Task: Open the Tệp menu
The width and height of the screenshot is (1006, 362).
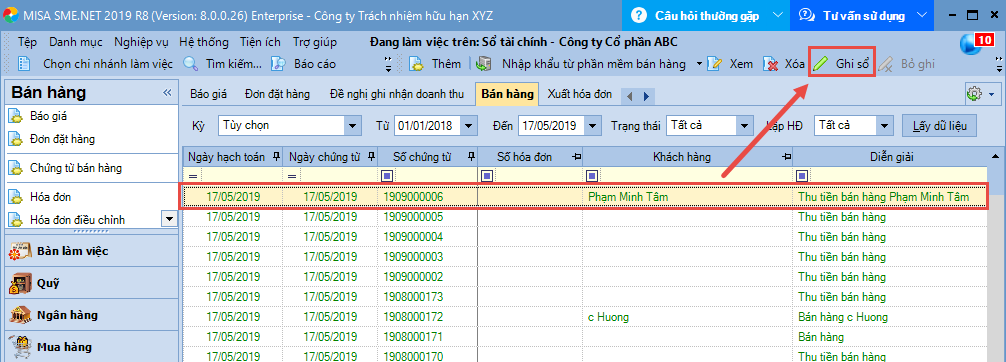Action: tap(28, 42)
